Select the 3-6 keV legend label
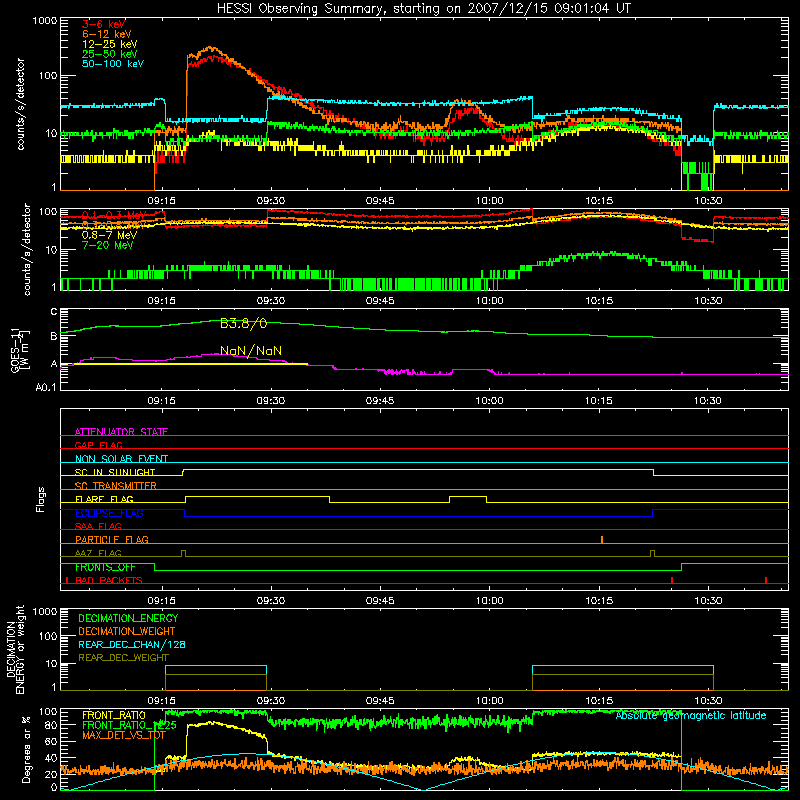Image resolution: width=800 pixels, height=800 pixels. coord(104,24)
